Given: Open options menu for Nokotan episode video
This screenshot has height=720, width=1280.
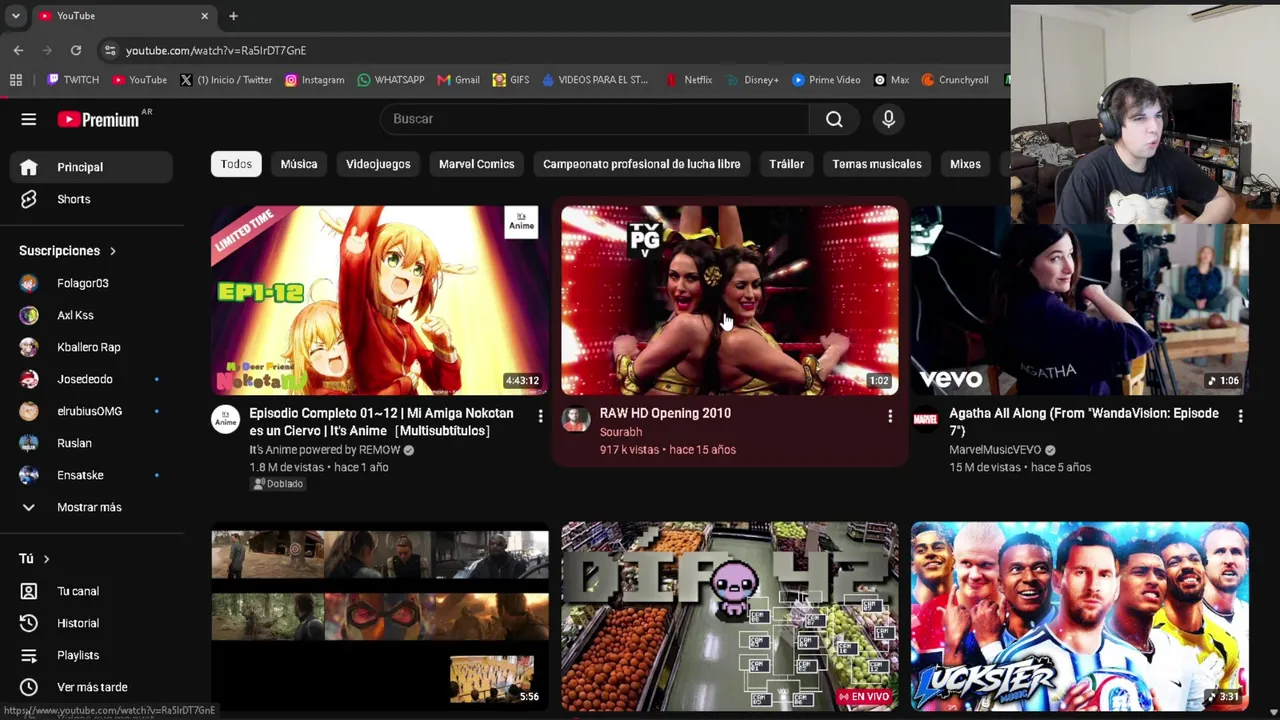Looking at the screenshot, I should (540, 416).
